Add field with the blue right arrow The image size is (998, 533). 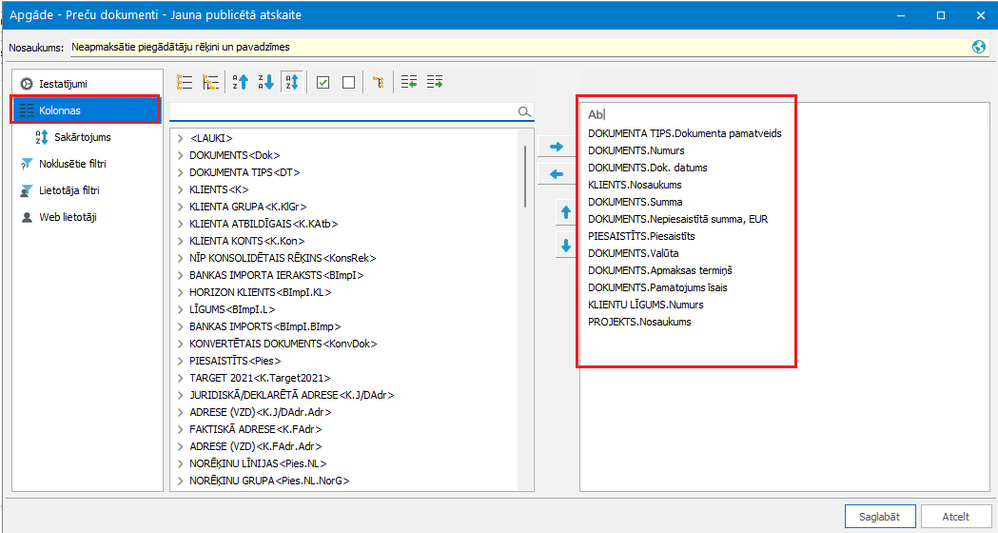[557, 146]
